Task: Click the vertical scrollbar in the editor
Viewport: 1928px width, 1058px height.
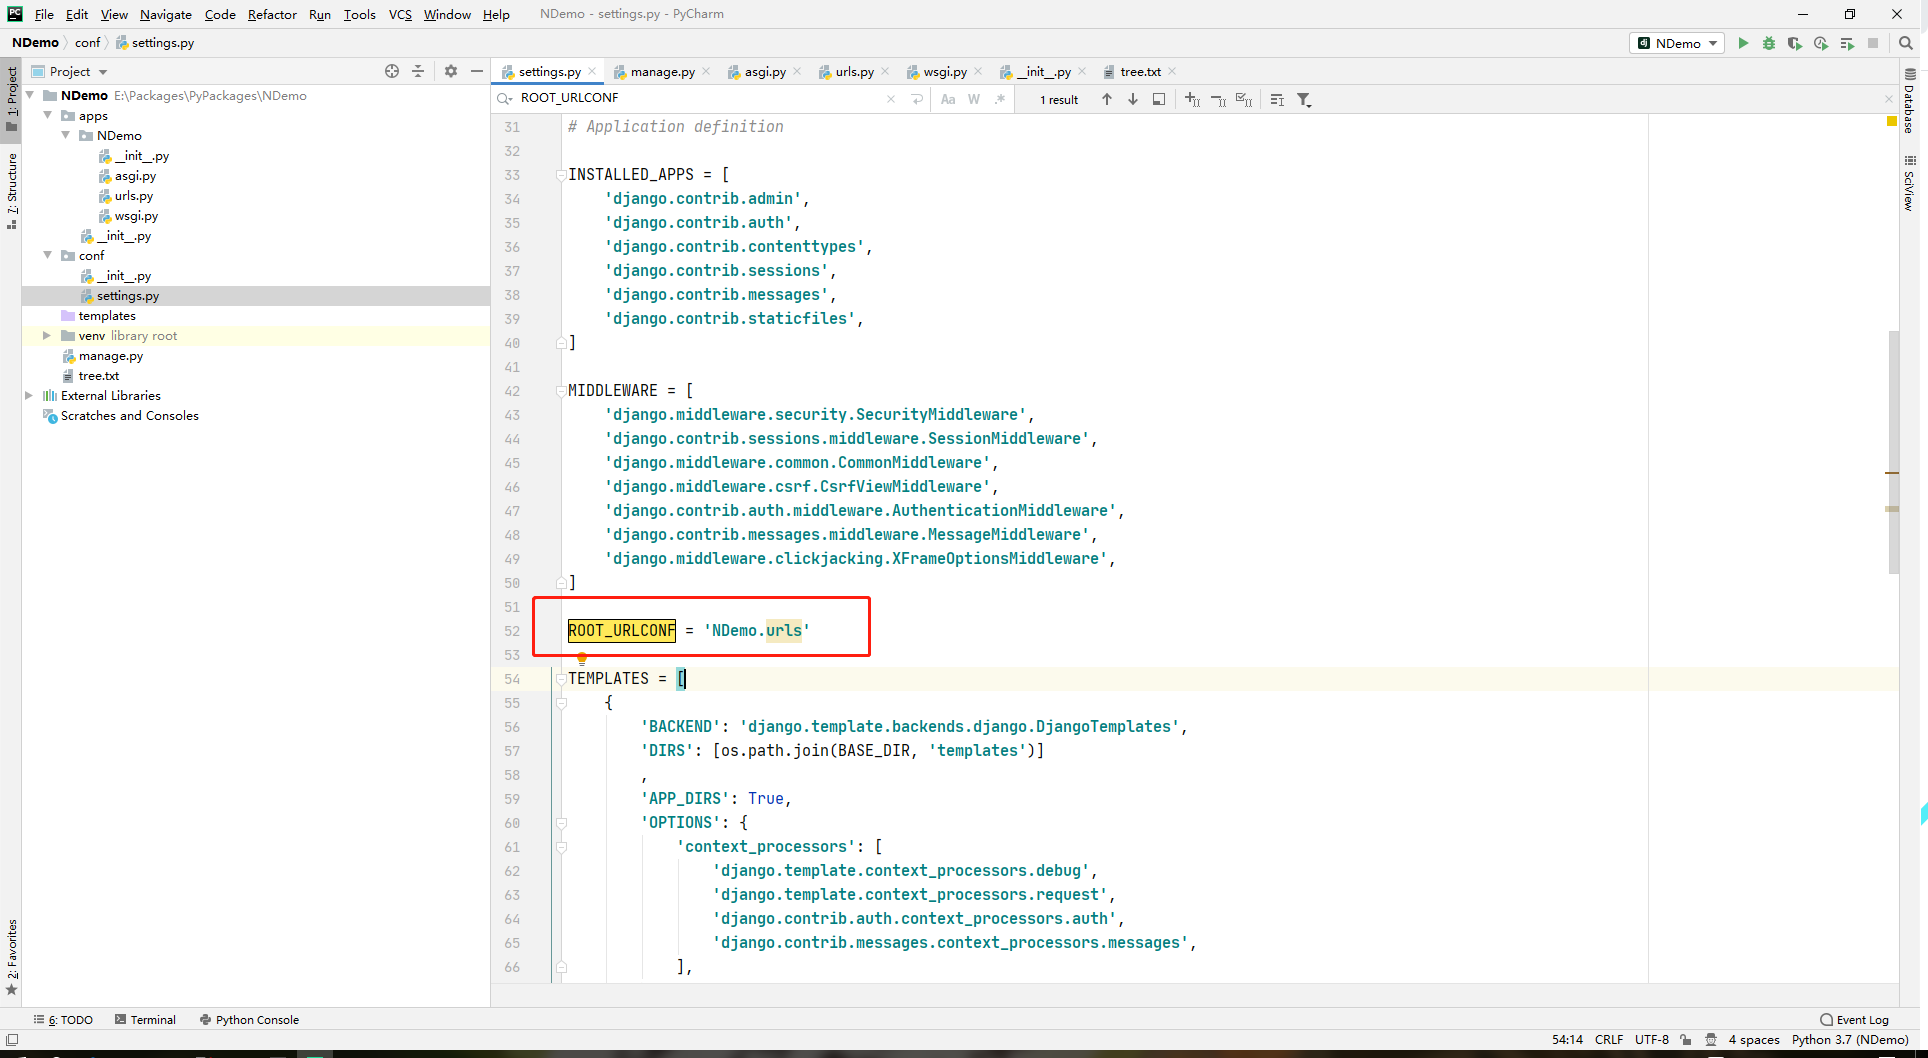Action: point(1893,450)
